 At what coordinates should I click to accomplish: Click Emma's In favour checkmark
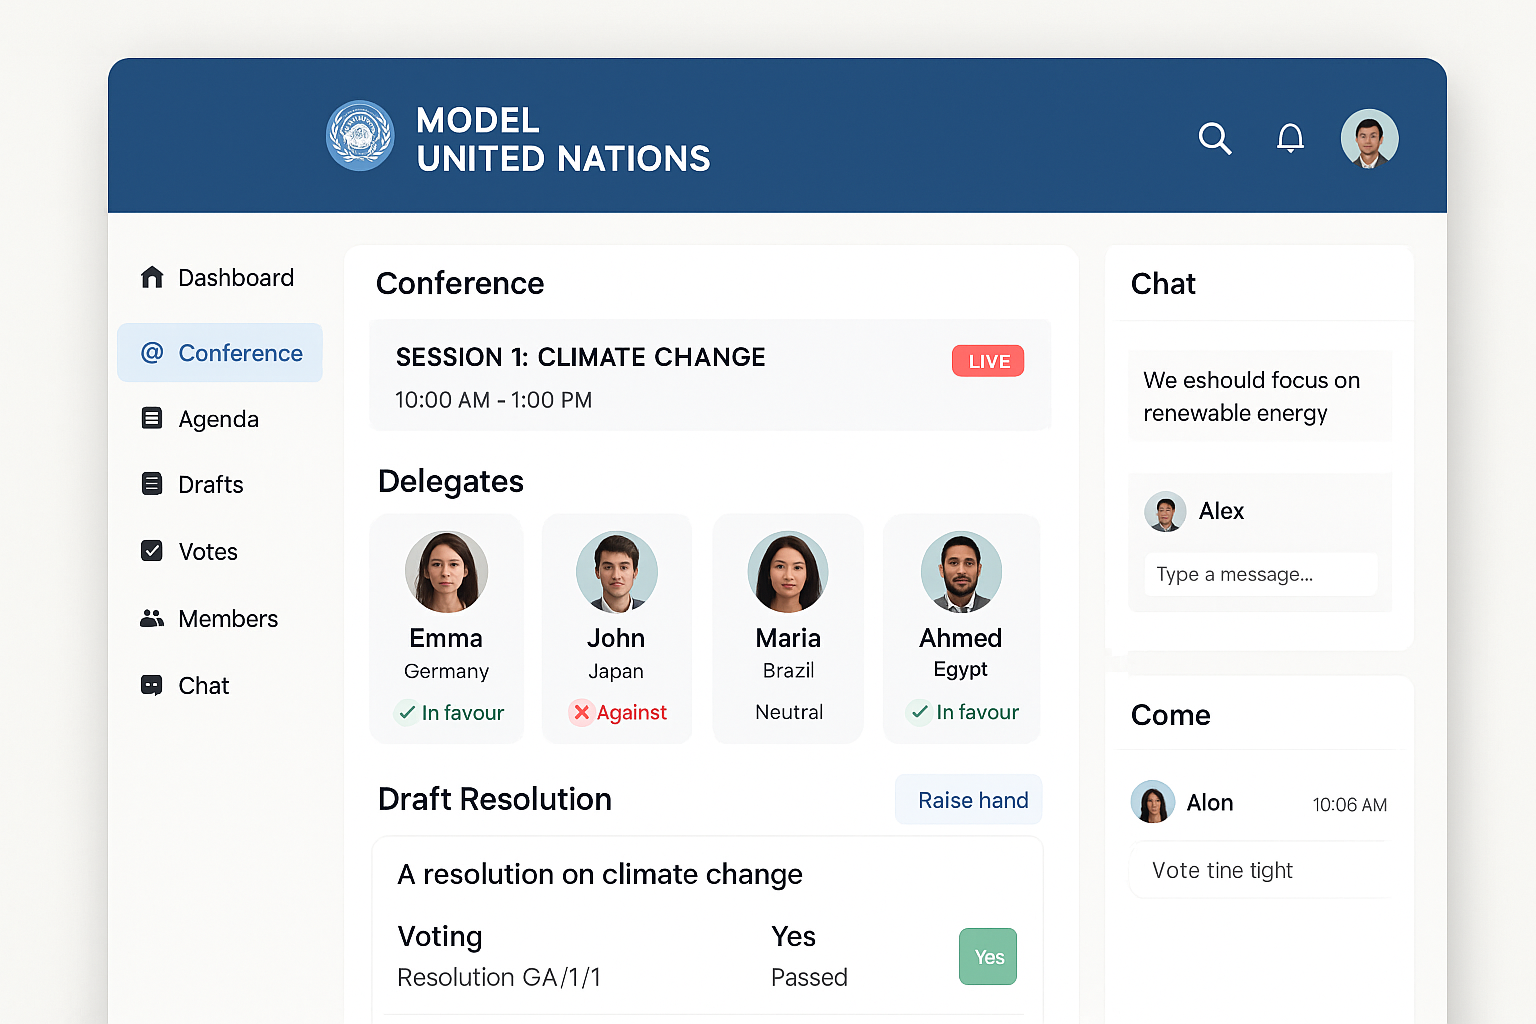[407, 712]
